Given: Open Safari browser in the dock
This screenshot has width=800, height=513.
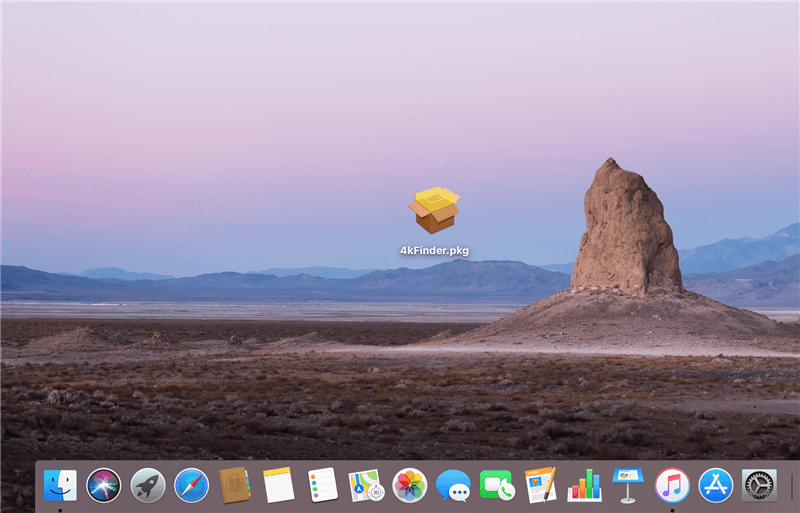Looking at the screenshot, I should click(x=191, y=485).
